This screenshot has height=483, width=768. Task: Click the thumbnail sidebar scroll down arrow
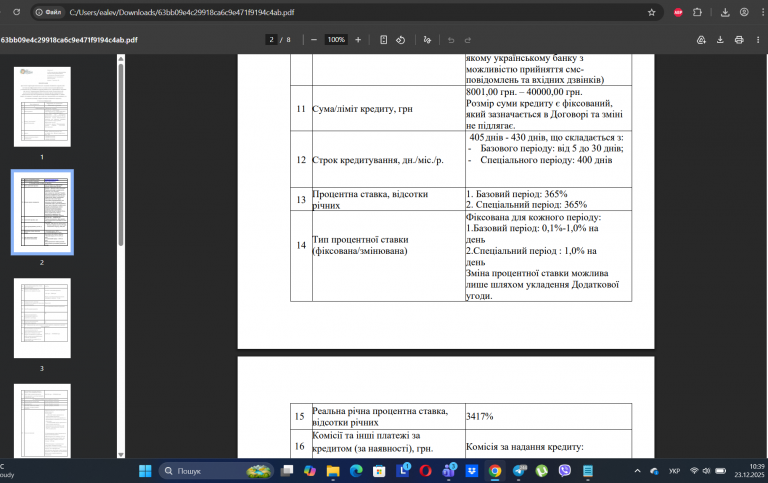(x=121, y=455)
